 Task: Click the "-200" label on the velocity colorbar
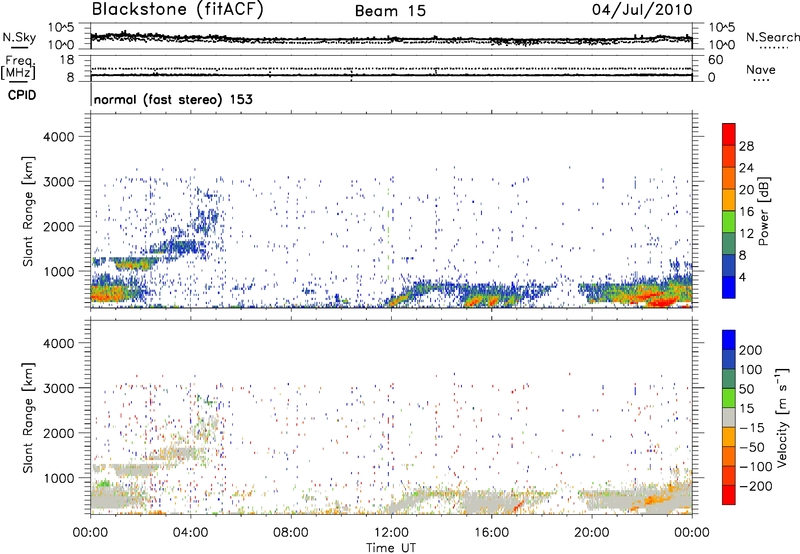[756, 486]
